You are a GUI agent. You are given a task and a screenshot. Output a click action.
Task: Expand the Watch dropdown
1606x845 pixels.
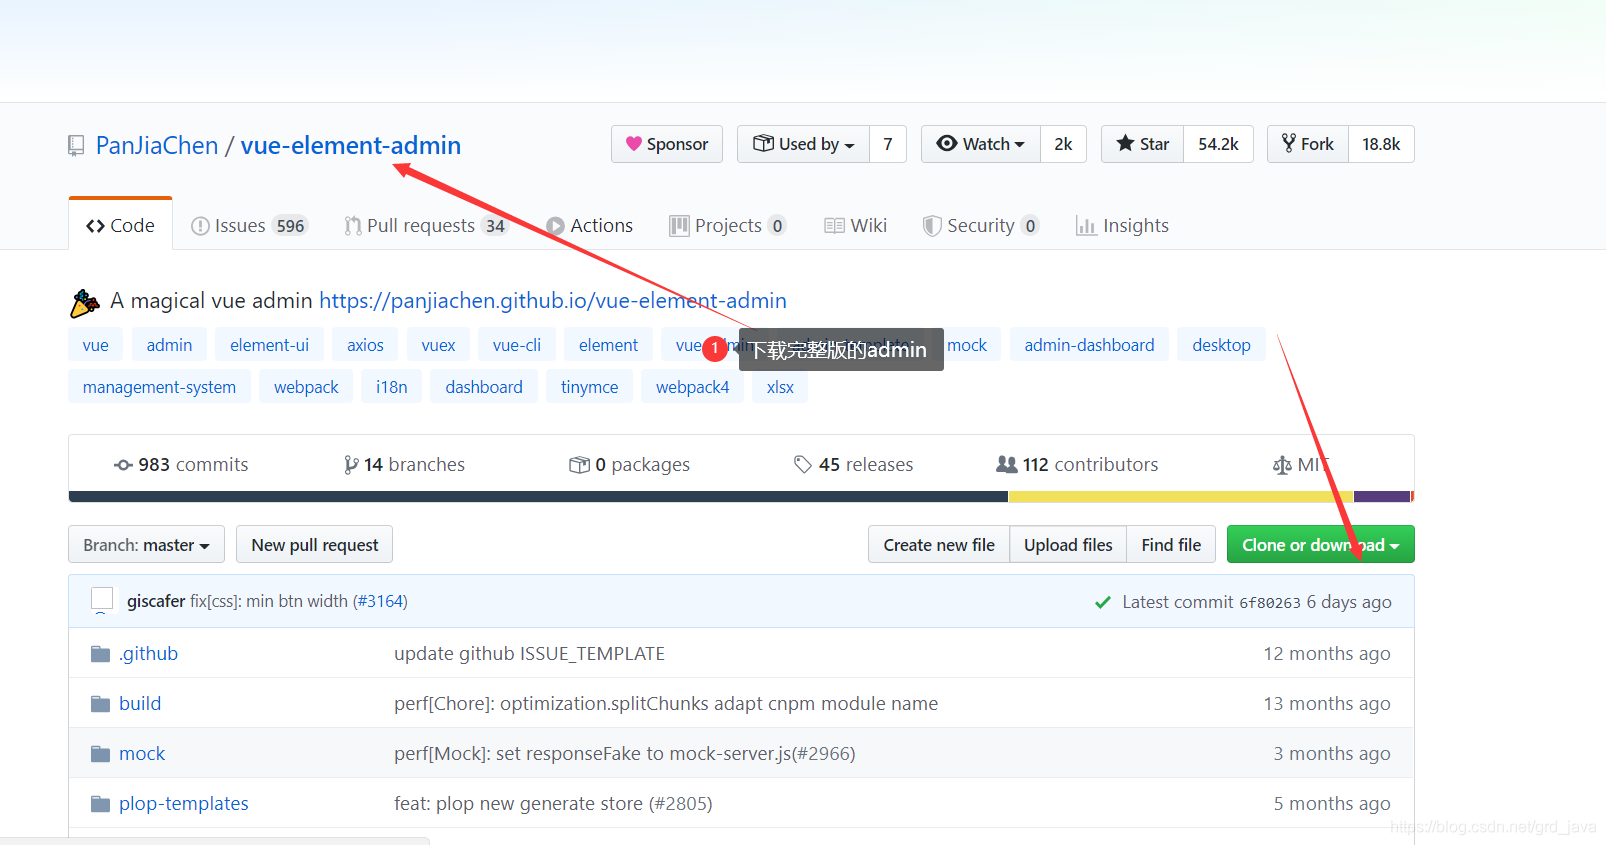[x=981, y=144]
